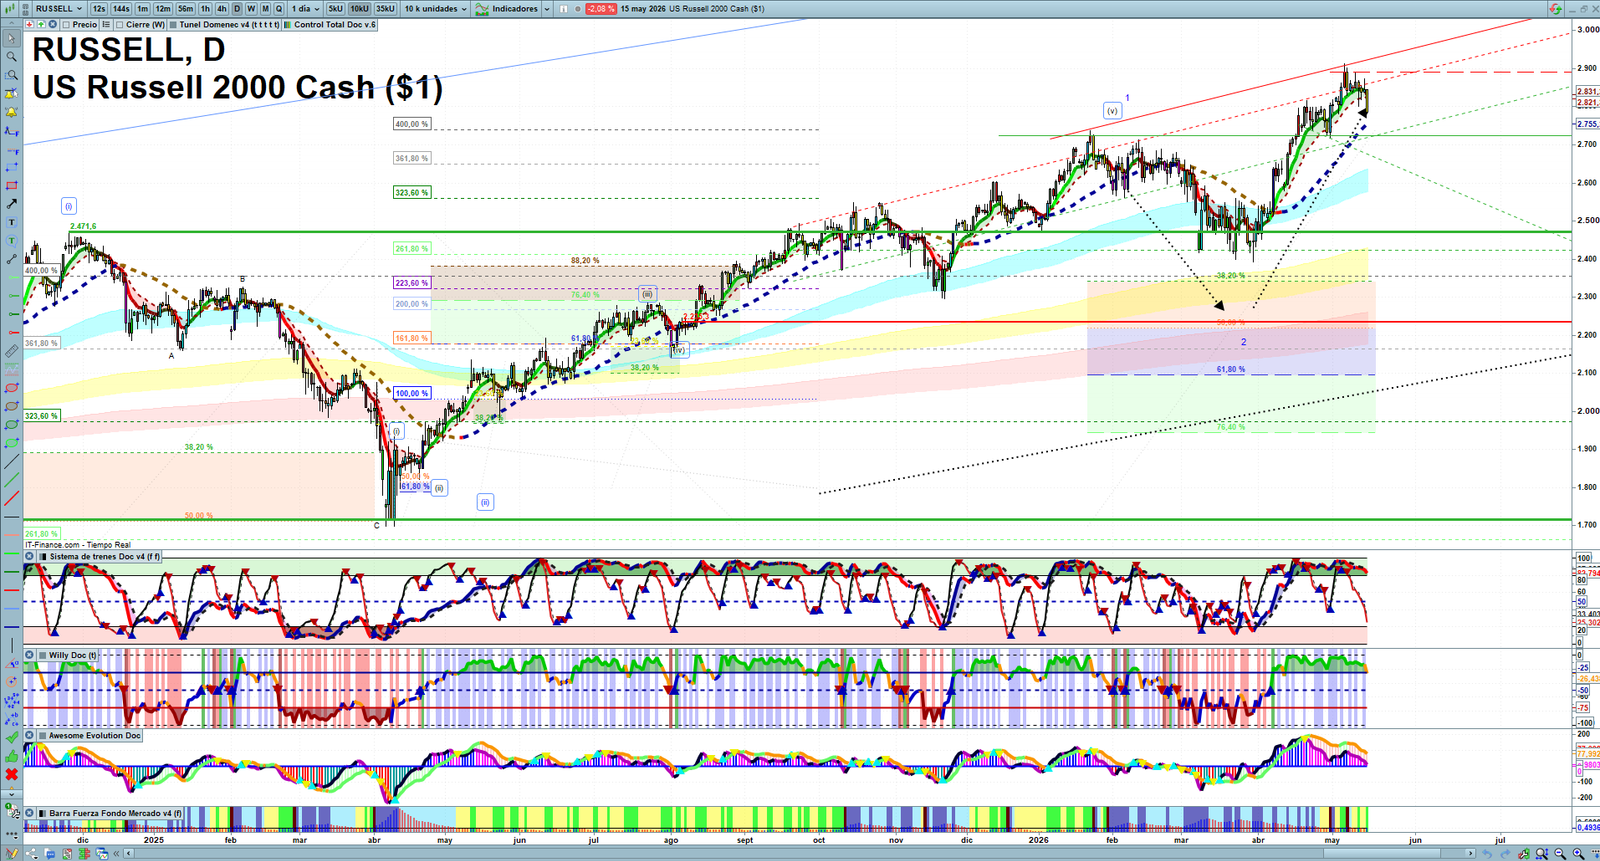The image size is (1600, 861).
Task: Click the zoom in magnifier bottom right
Action: (1579, 853)
